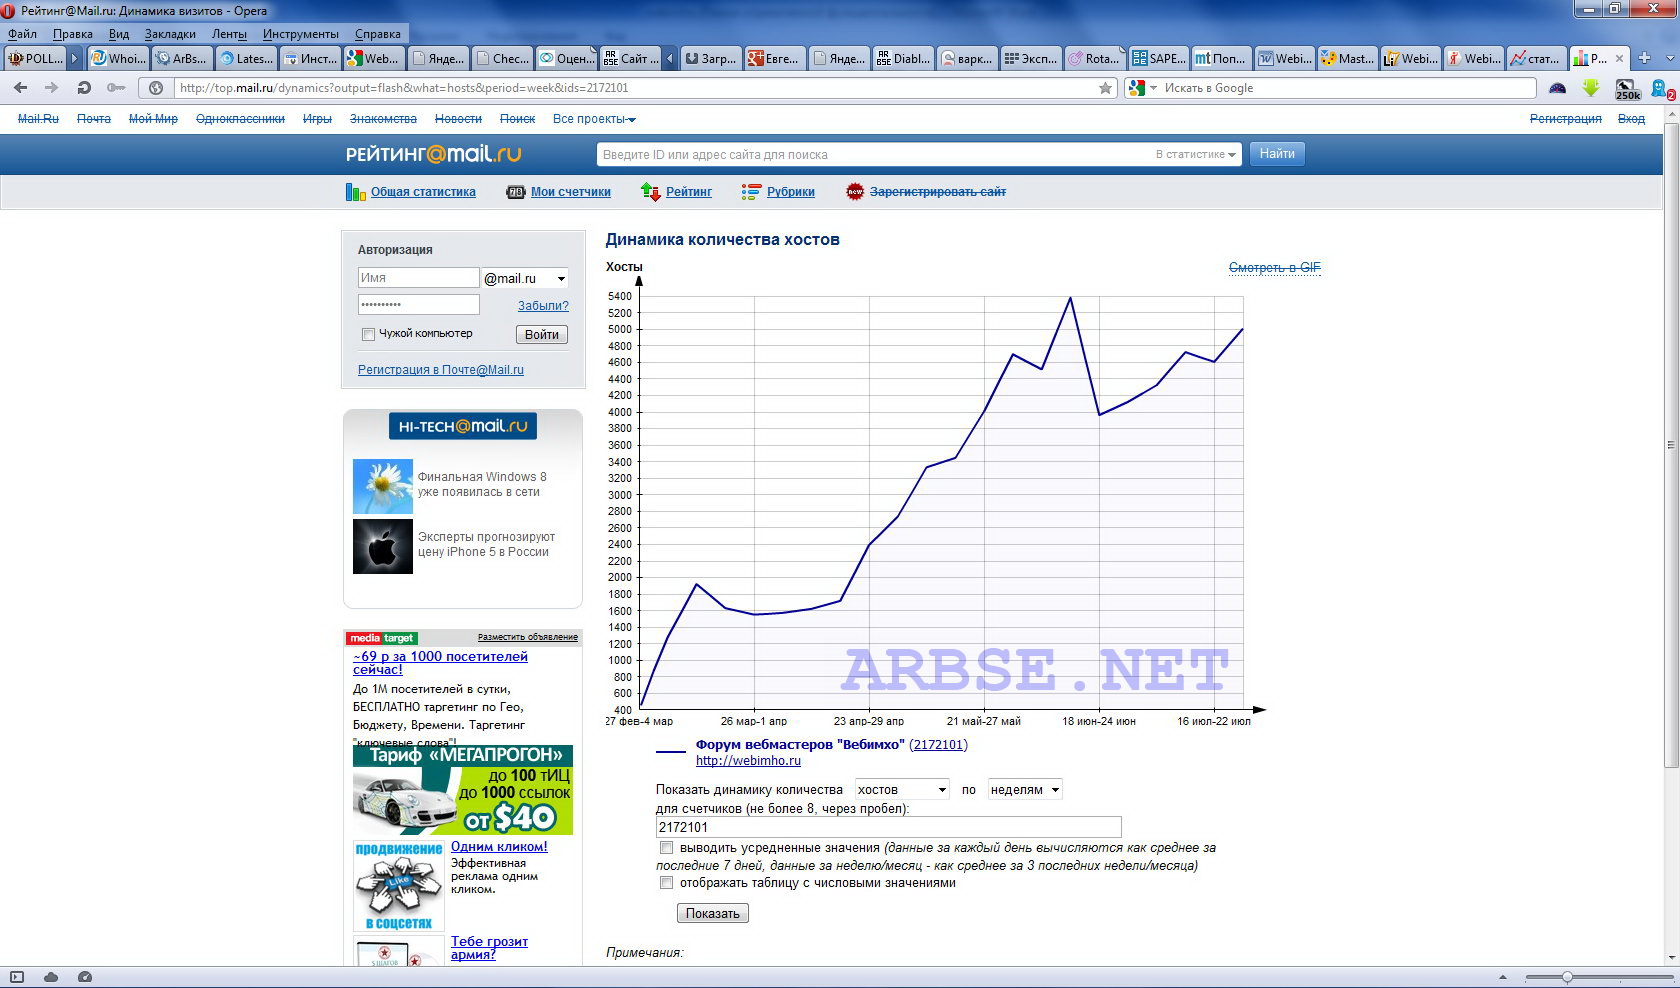Click the Зарегистрировать сайт red icon
This screenshot has height=988, width=1680.
tap(854, 192)
